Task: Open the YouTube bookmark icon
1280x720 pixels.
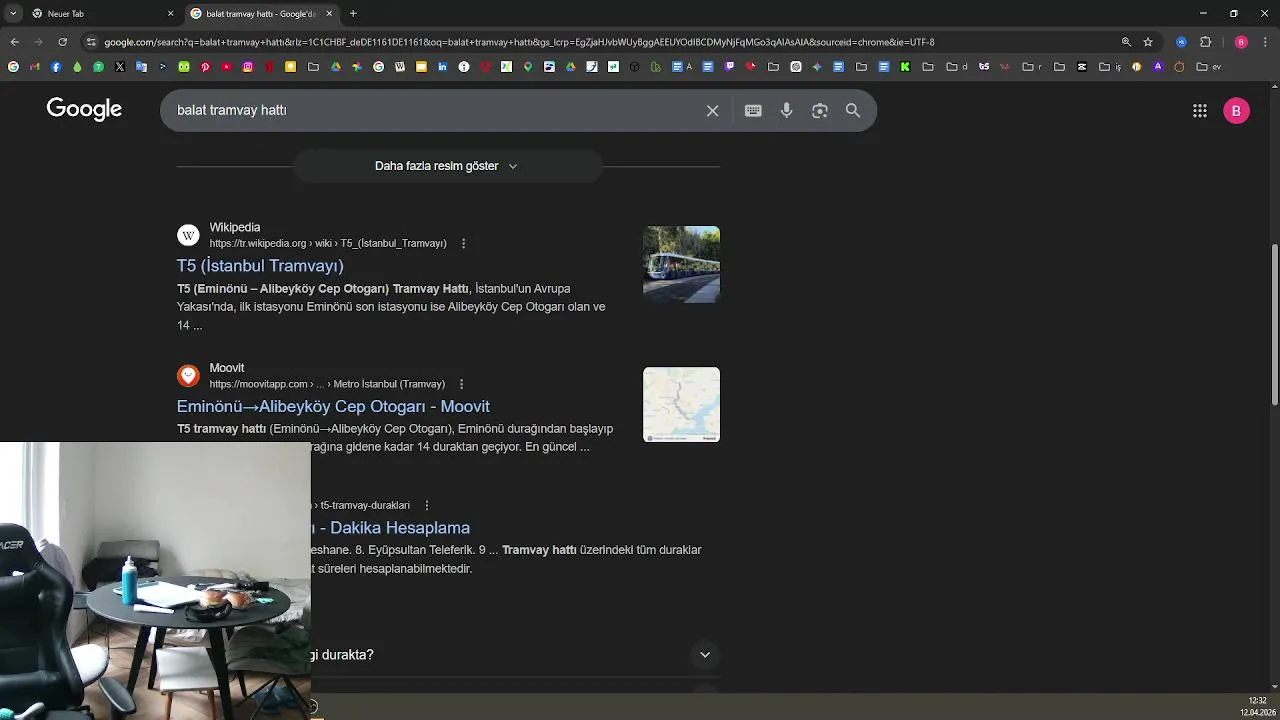Action: click(x=227, y=67)
